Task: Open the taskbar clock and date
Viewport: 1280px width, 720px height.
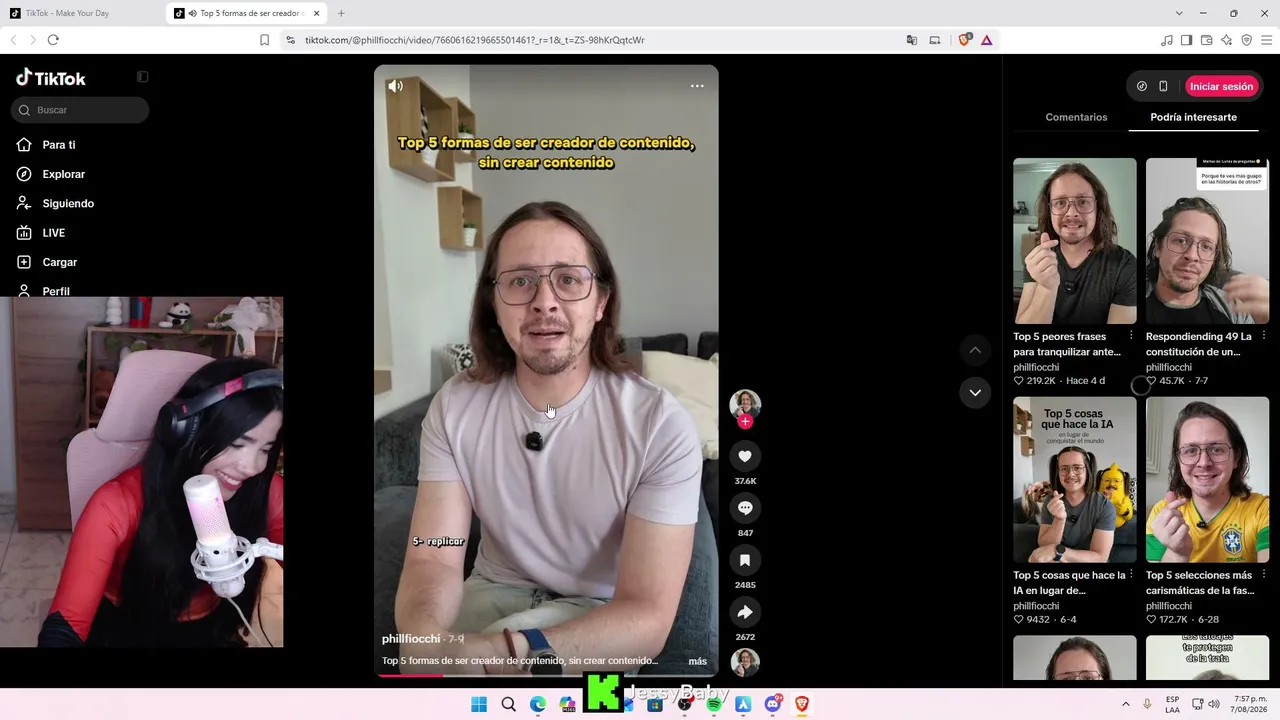Action: pyautogui.click(x=1250, y=704)
